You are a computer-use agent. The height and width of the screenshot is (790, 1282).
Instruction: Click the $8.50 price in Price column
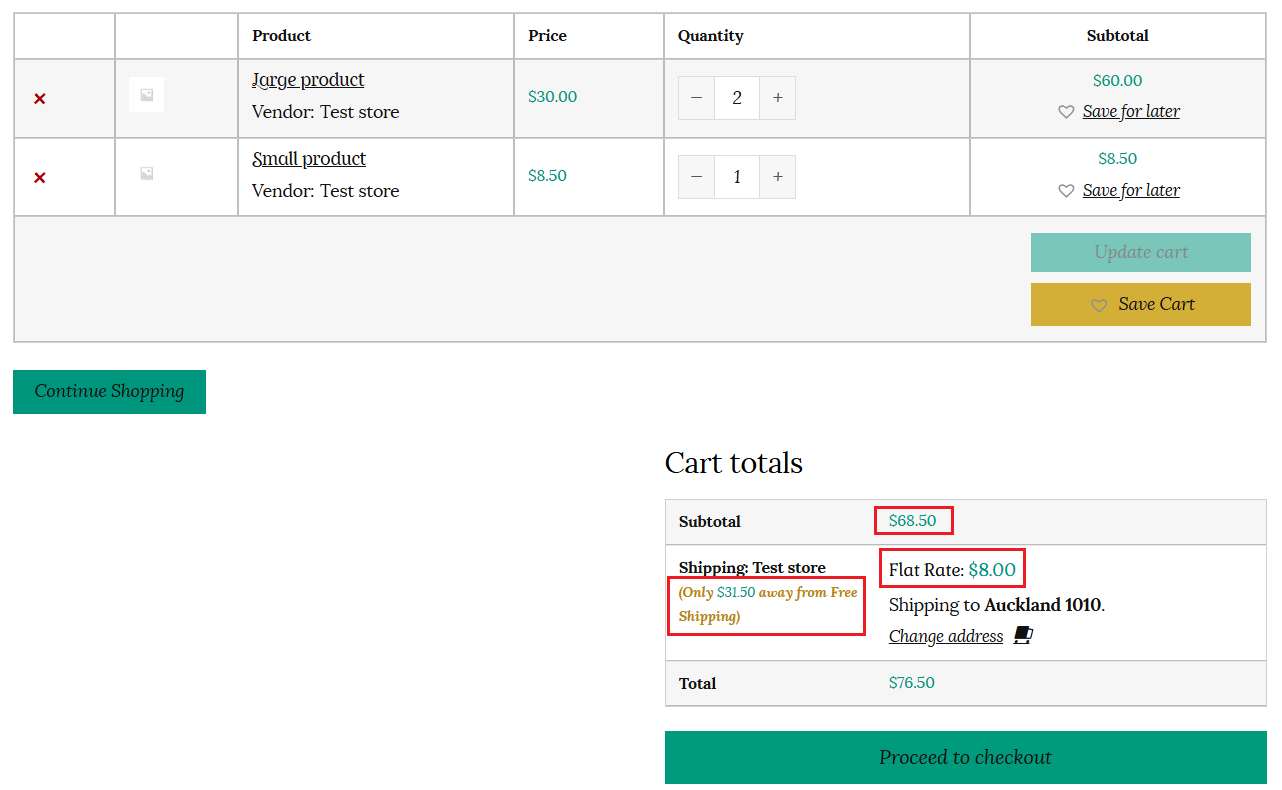pos(547,176)
